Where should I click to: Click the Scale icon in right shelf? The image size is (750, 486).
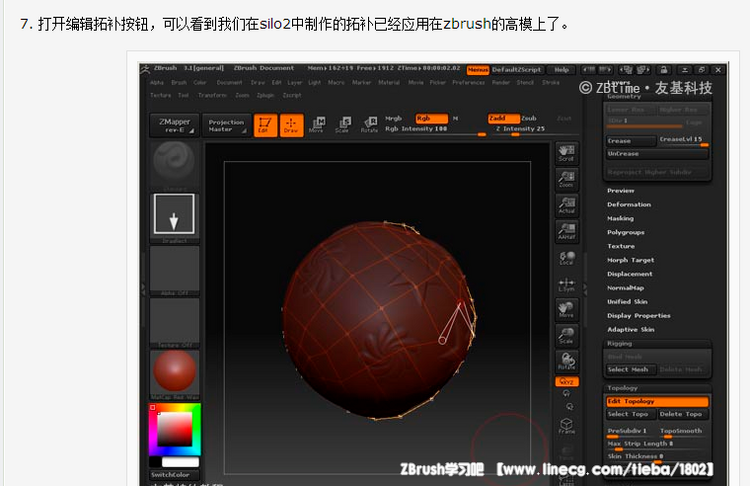click(567, 336)
